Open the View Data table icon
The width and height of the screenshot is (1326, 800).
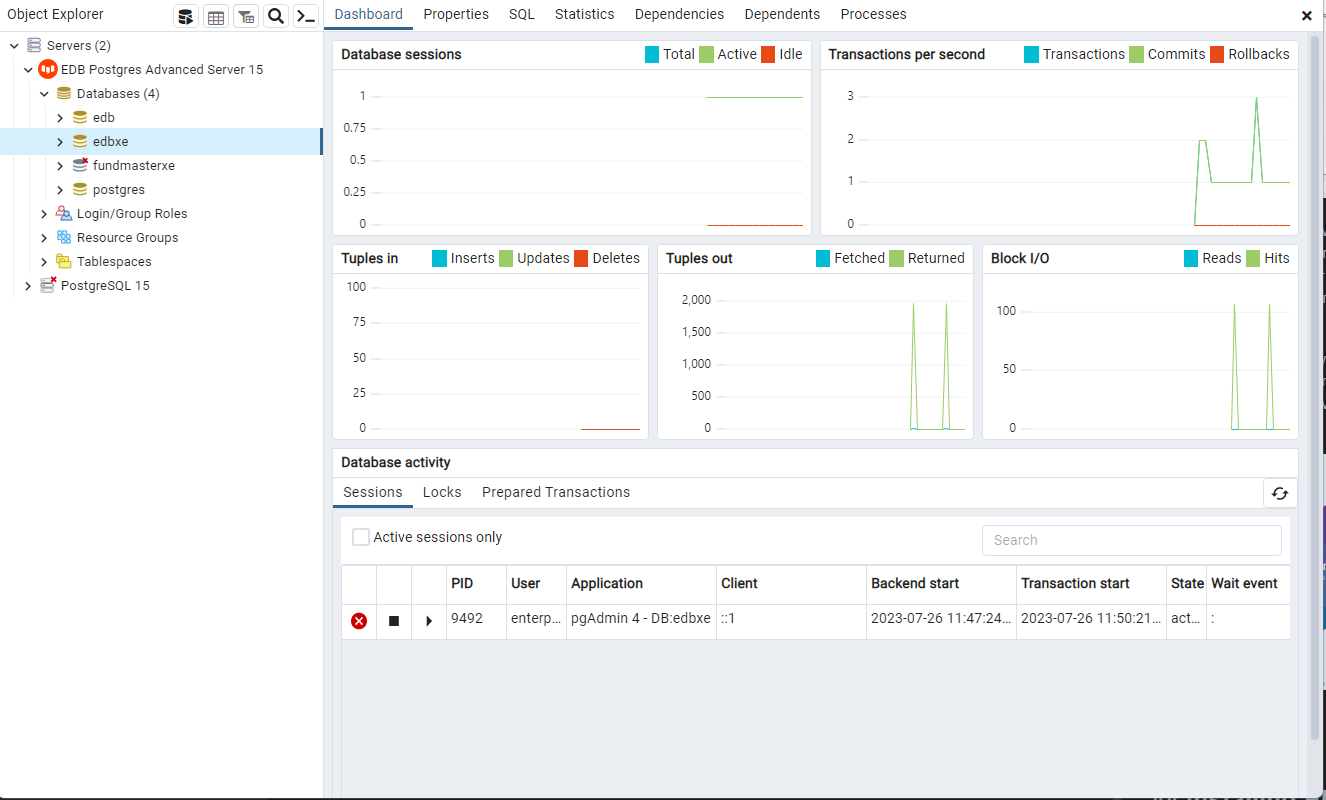215,16
